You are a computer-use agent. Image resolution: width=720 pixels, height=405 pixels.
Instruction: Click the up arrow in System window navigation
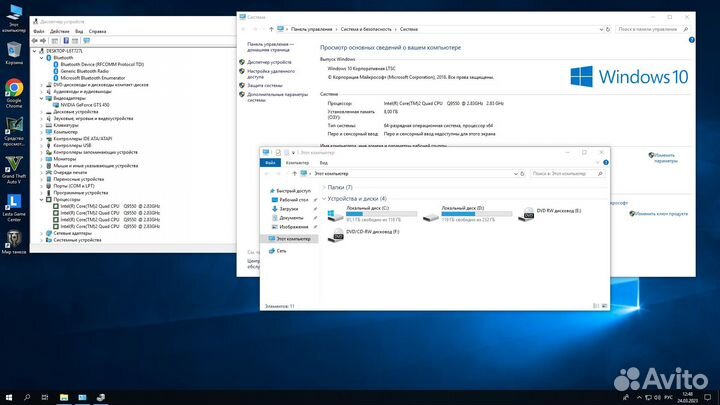pos(271,29)
